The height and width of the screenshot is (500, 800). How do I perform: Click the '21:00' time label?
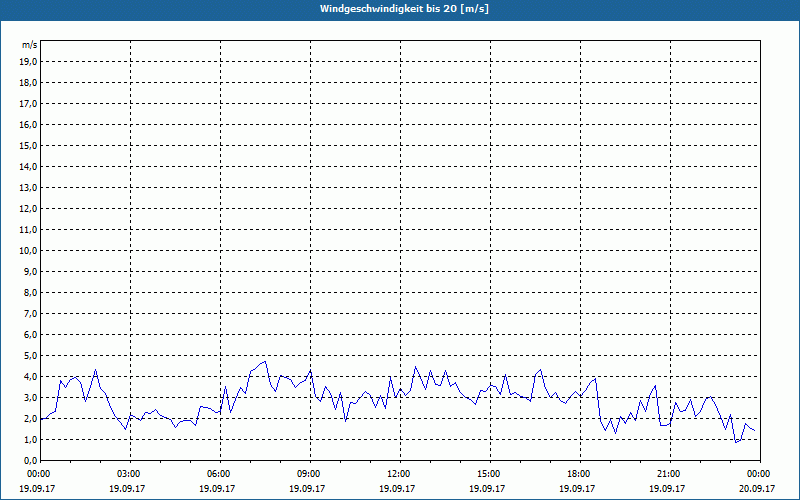tap(670, 474)
